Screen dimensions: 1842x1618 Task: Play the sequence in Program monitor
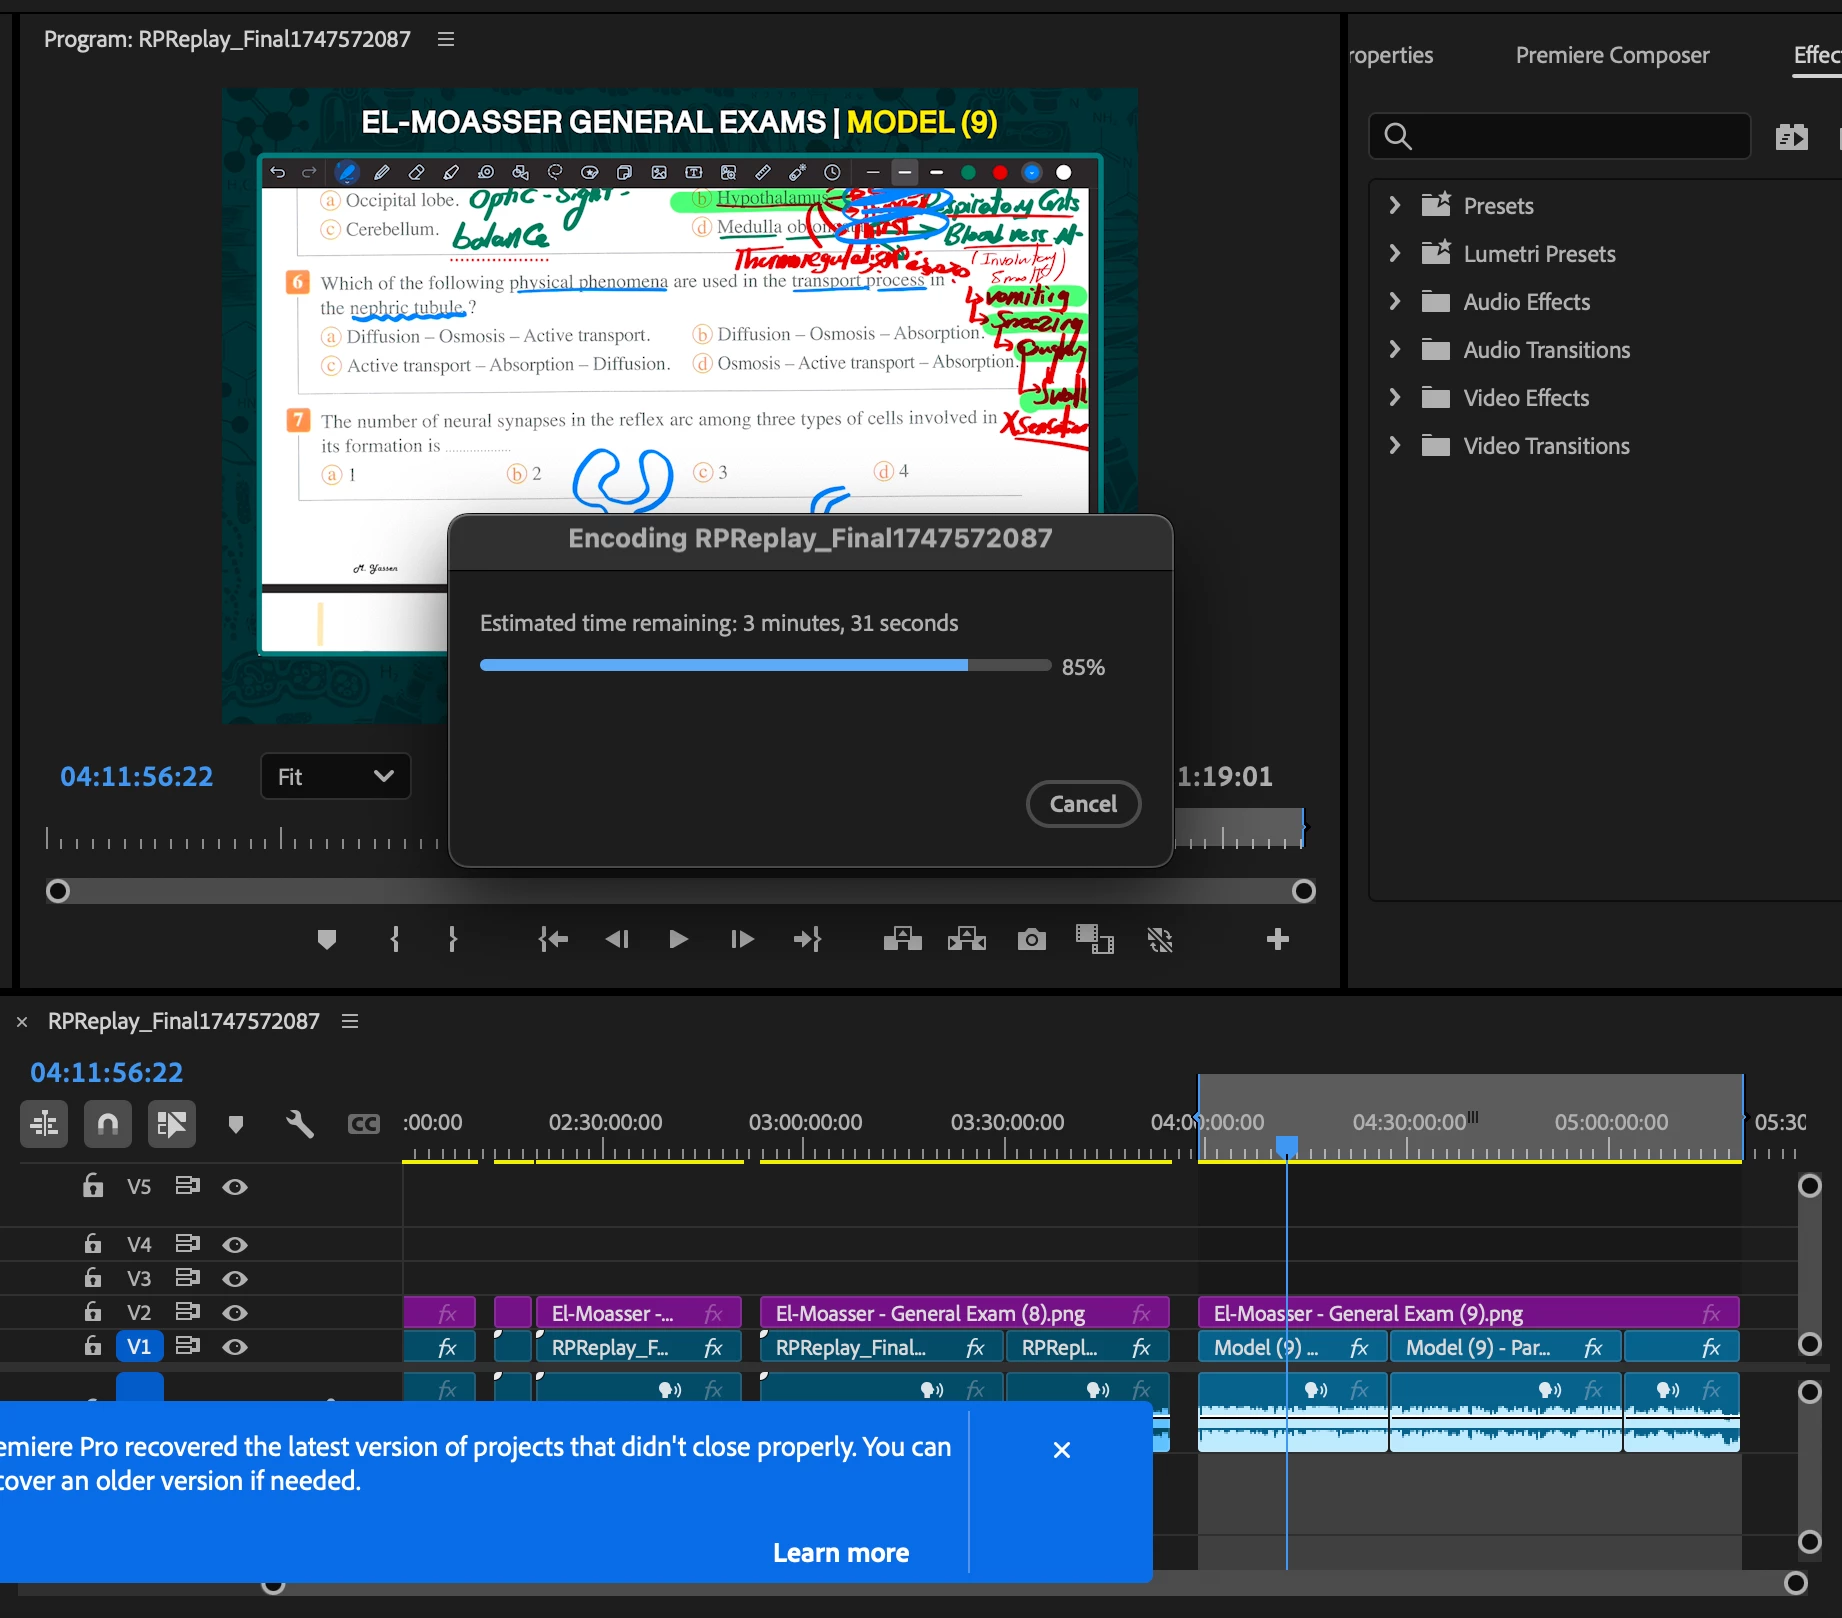click(678, 939)
